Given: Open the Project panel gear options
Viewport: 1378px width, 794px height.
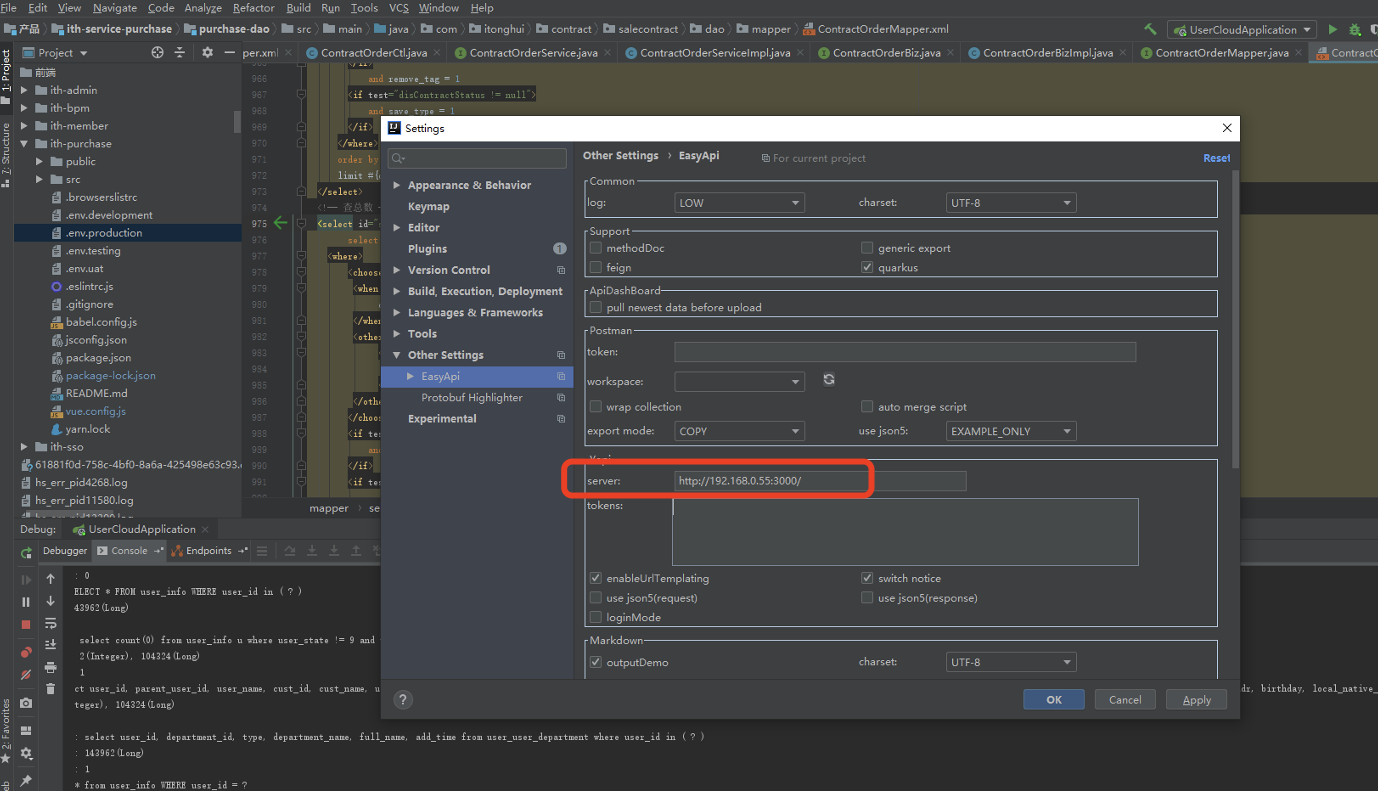Looking at the screenshot, I should pos(207,52).
